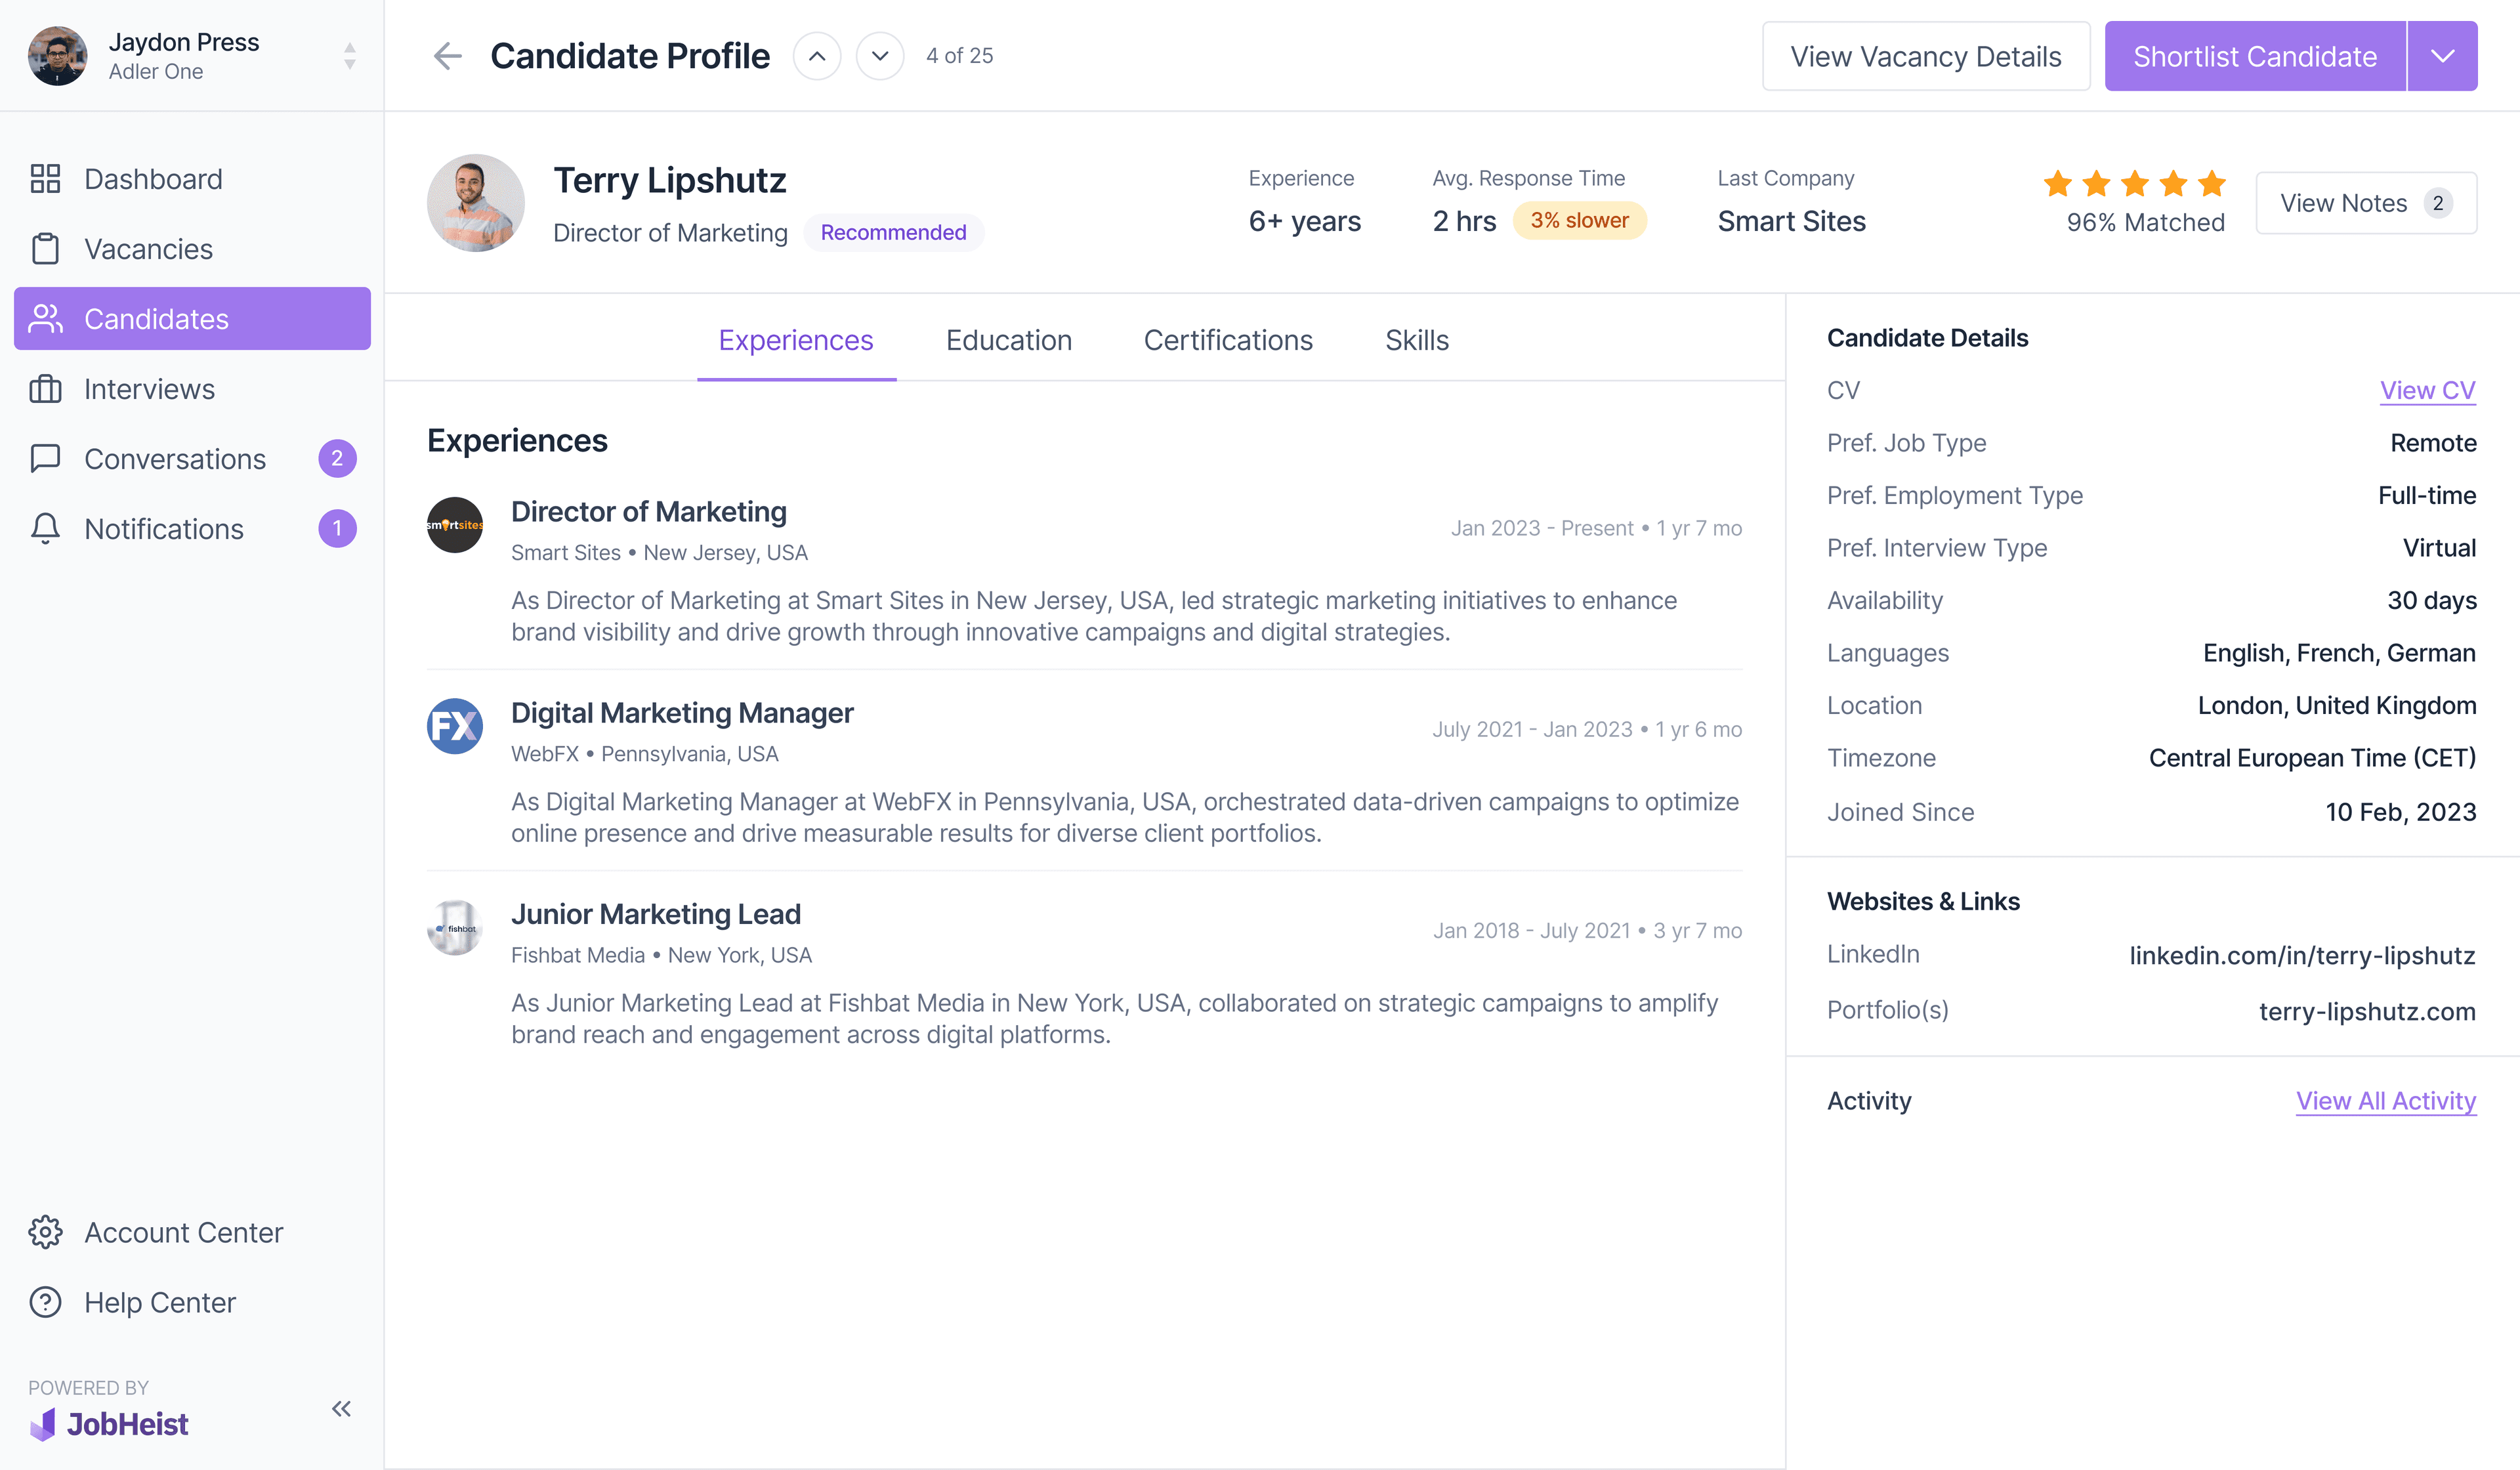Click the 10 Feb, 2023 joined date
The width and height of the screenshot is (2520, 1470).
pos(2400,812)
